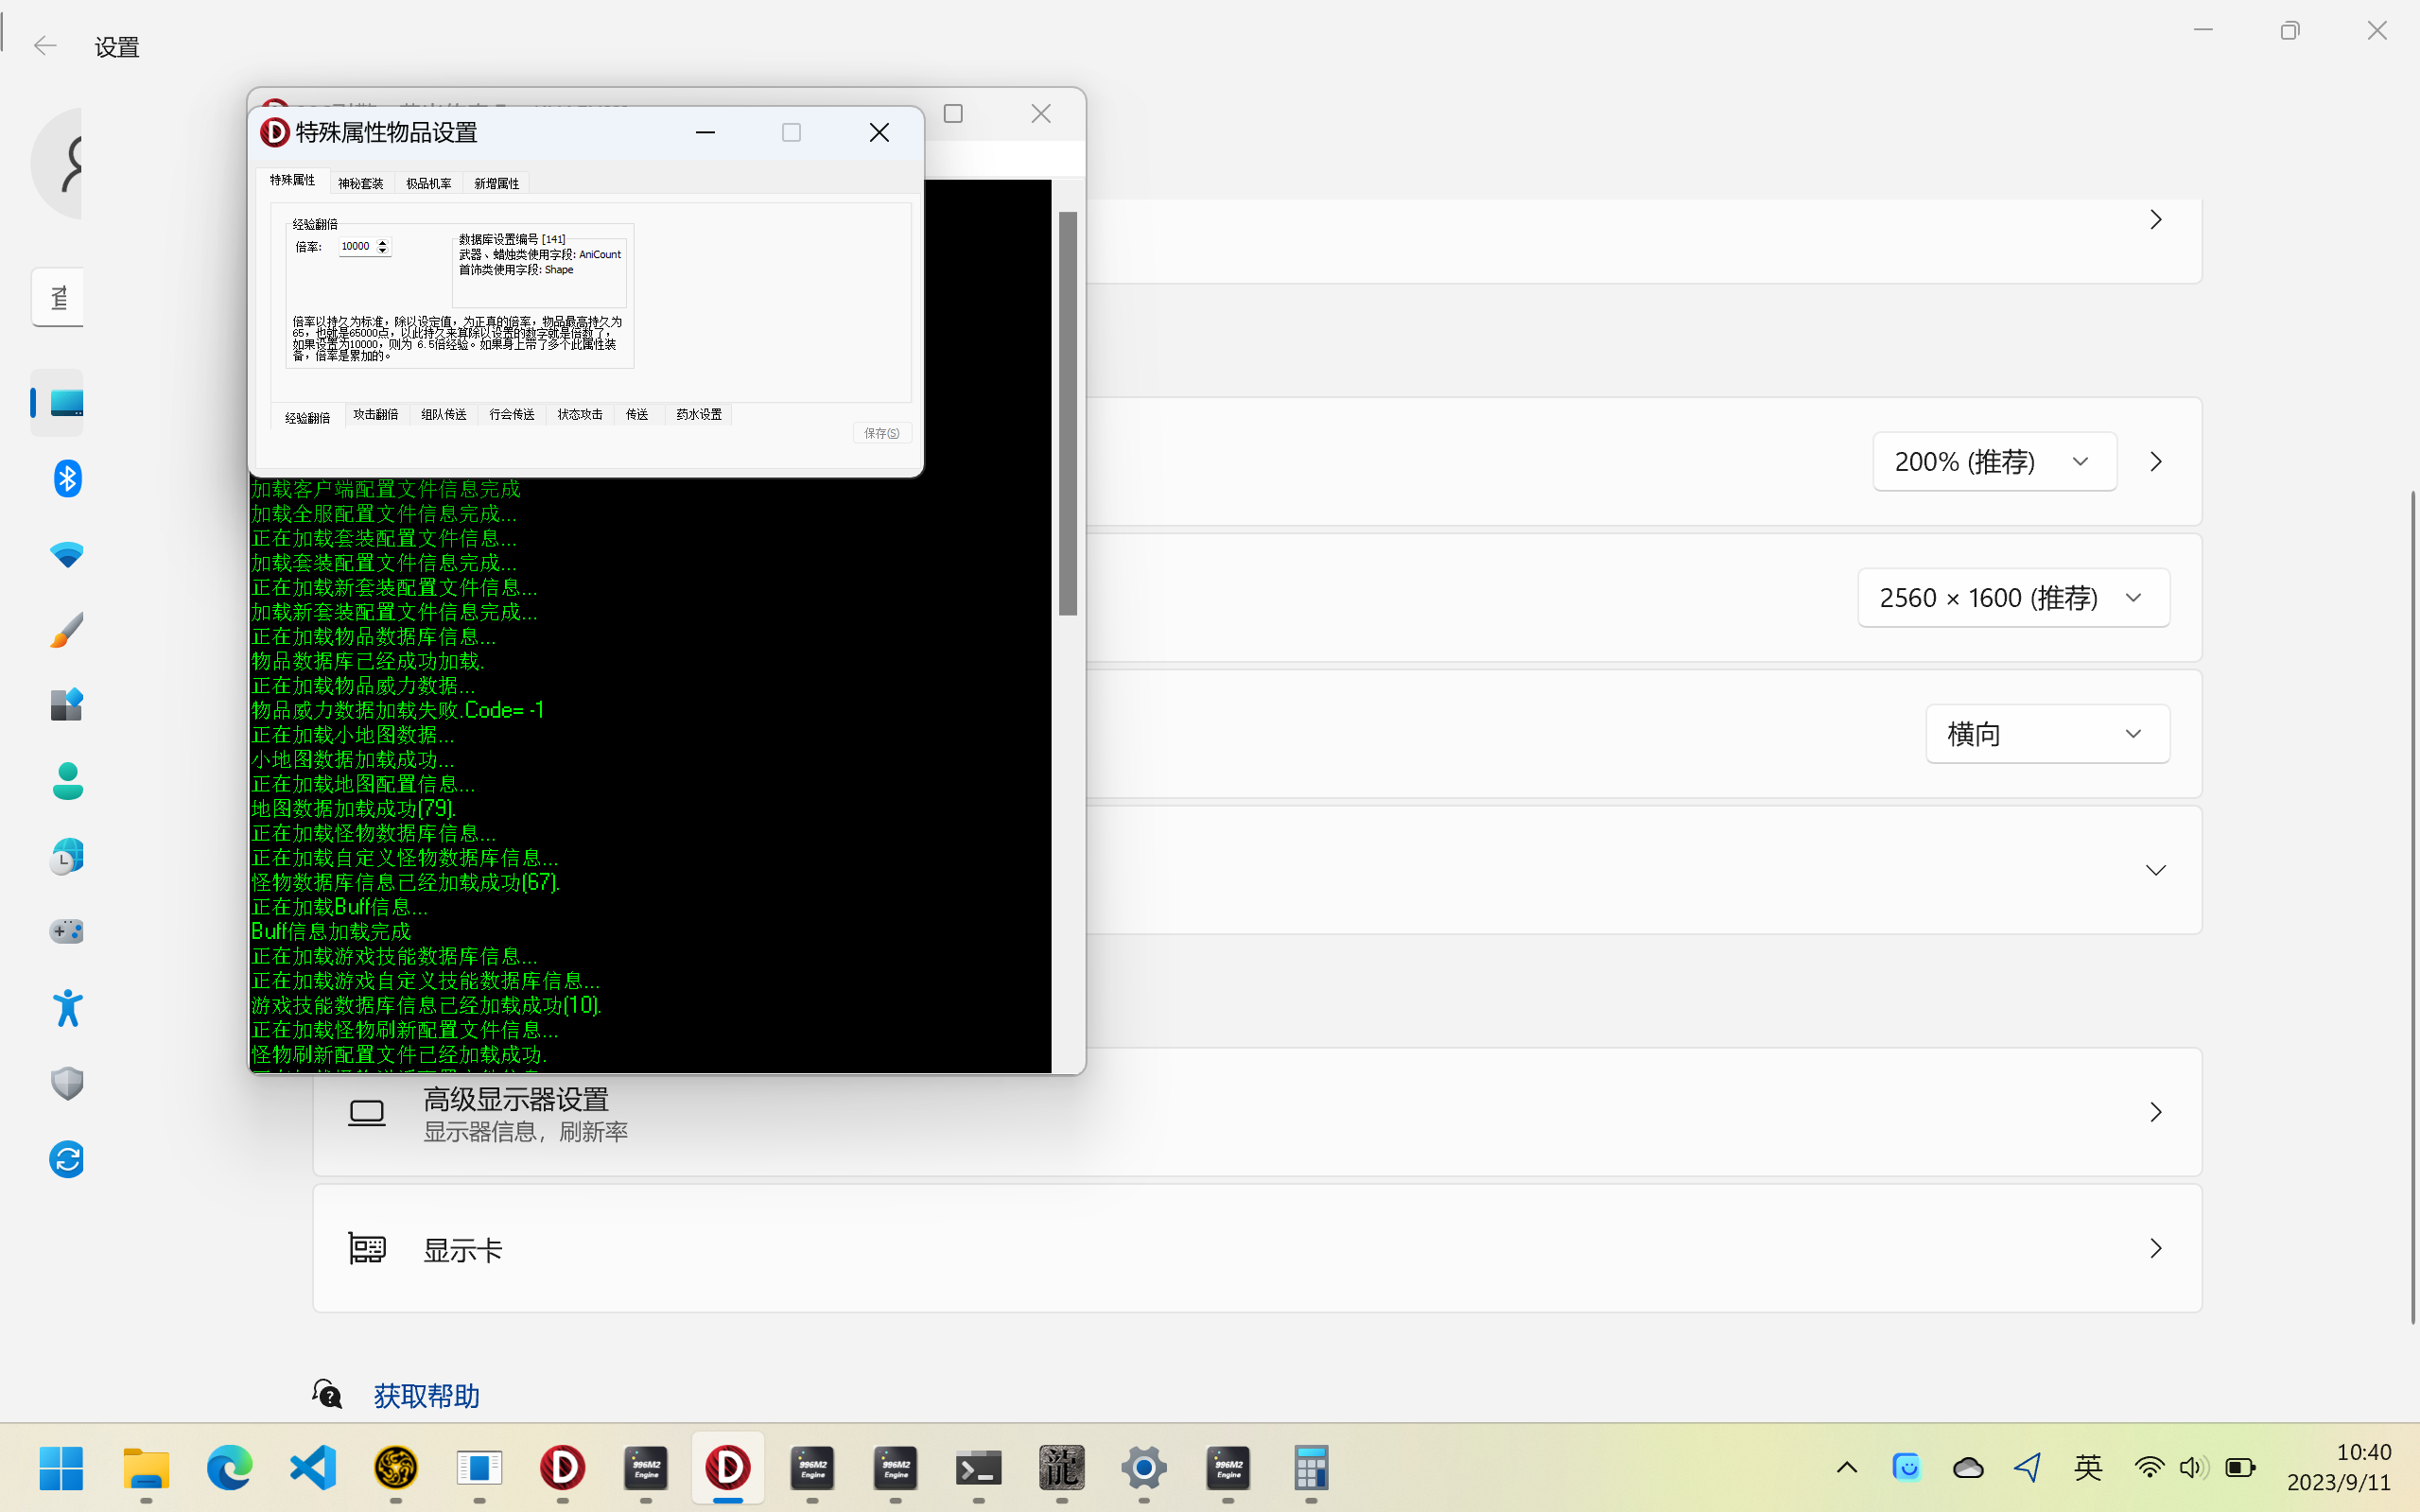Image resolution: width=2420 pixels, height=1512 pixels.
Task: Open the golden swirl app on taskbar
Action: pyautogui.click(x=396, y=1468)
